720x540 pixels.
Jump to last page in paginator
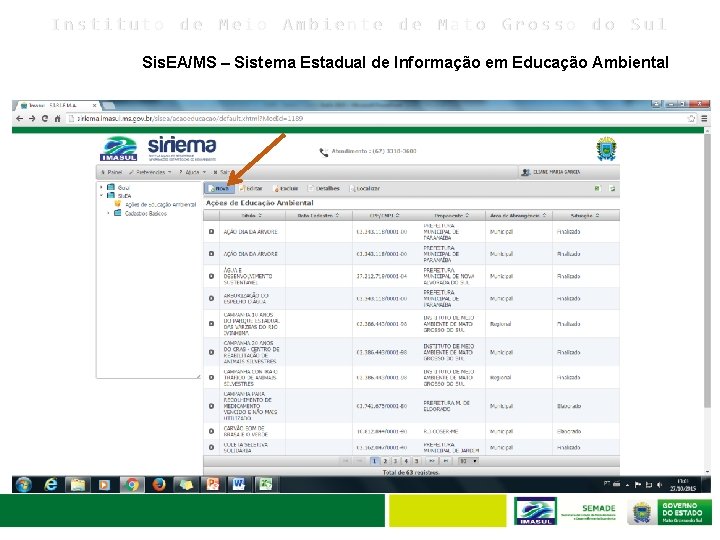(x=446, y=461)
